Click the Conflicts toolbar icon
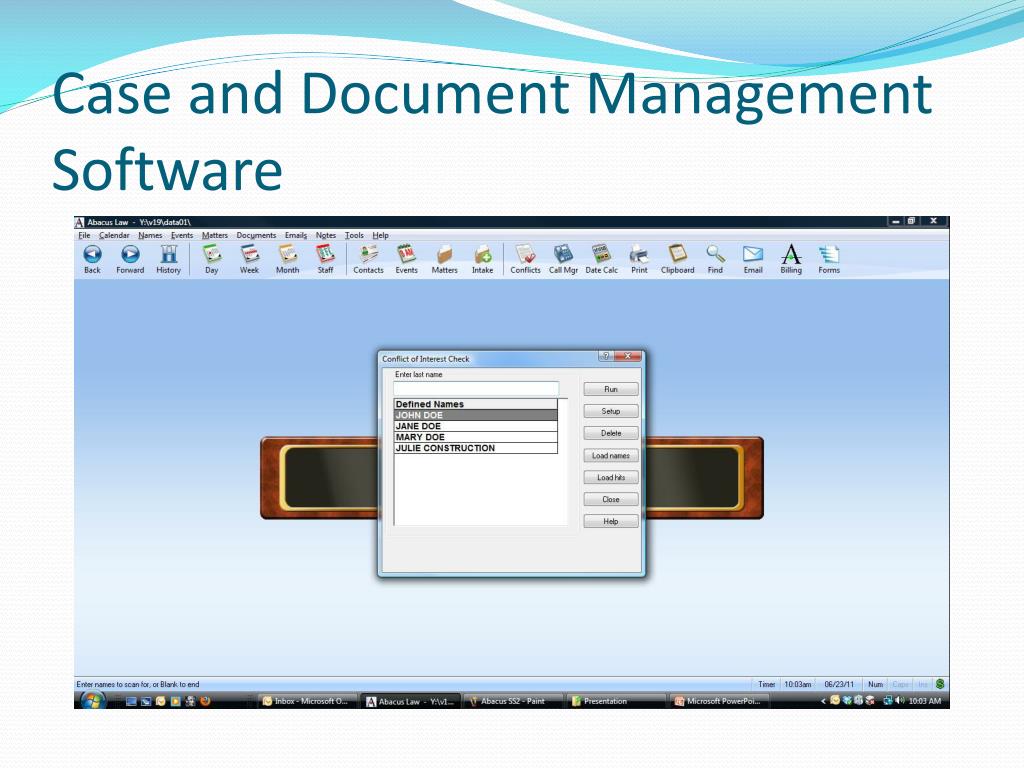Image resolution: width=1024 pixels, height=768 pixels. [525, 259]
